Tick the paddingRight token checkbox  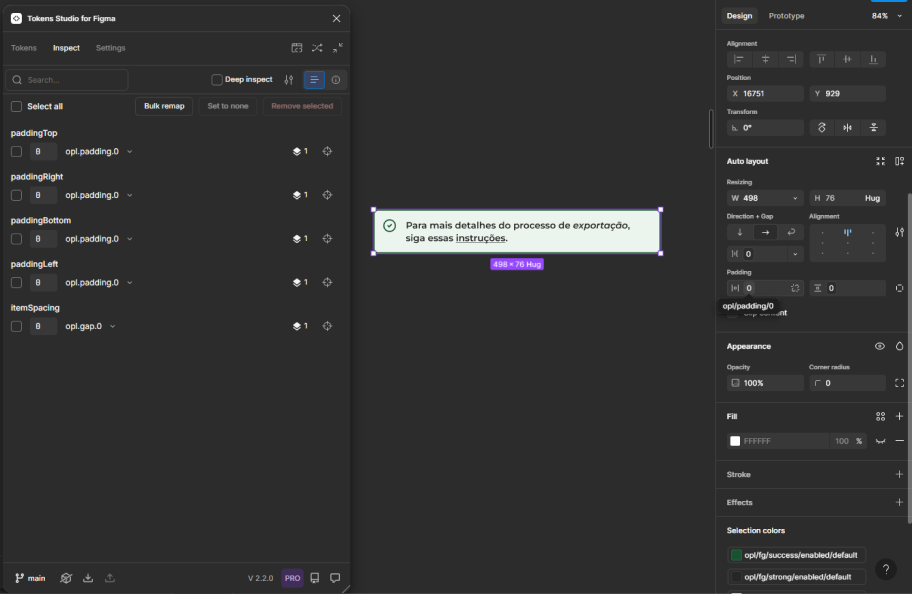(16, 196)
